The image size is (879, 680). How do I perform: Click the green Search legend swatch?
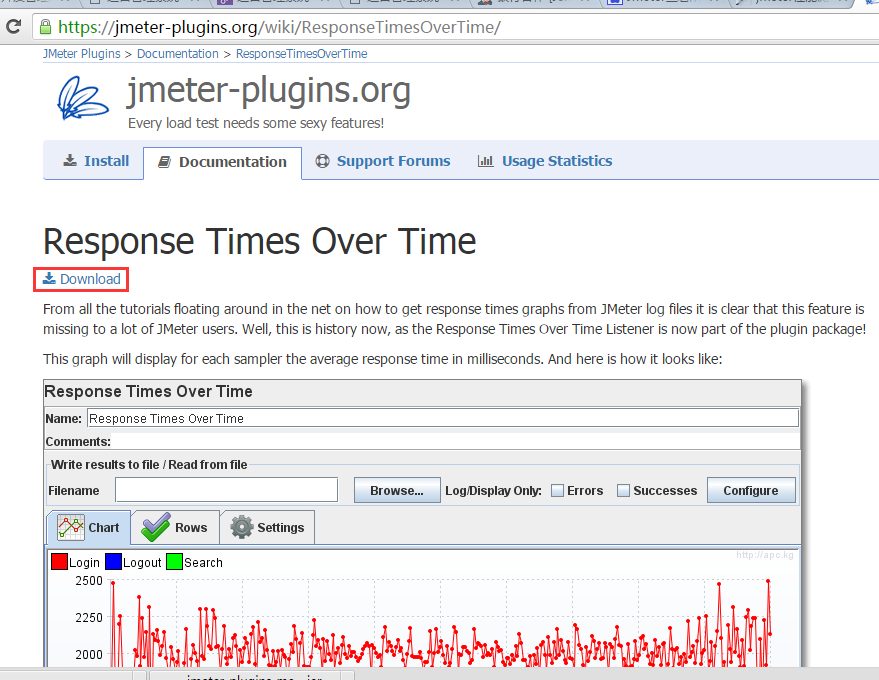coord(174,562)
